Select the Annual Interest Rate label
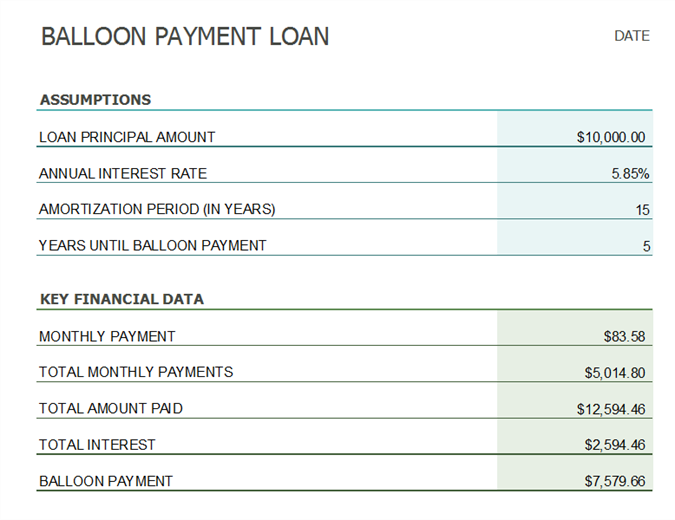This screenshot has height=520, width=675. pos(123,173)
